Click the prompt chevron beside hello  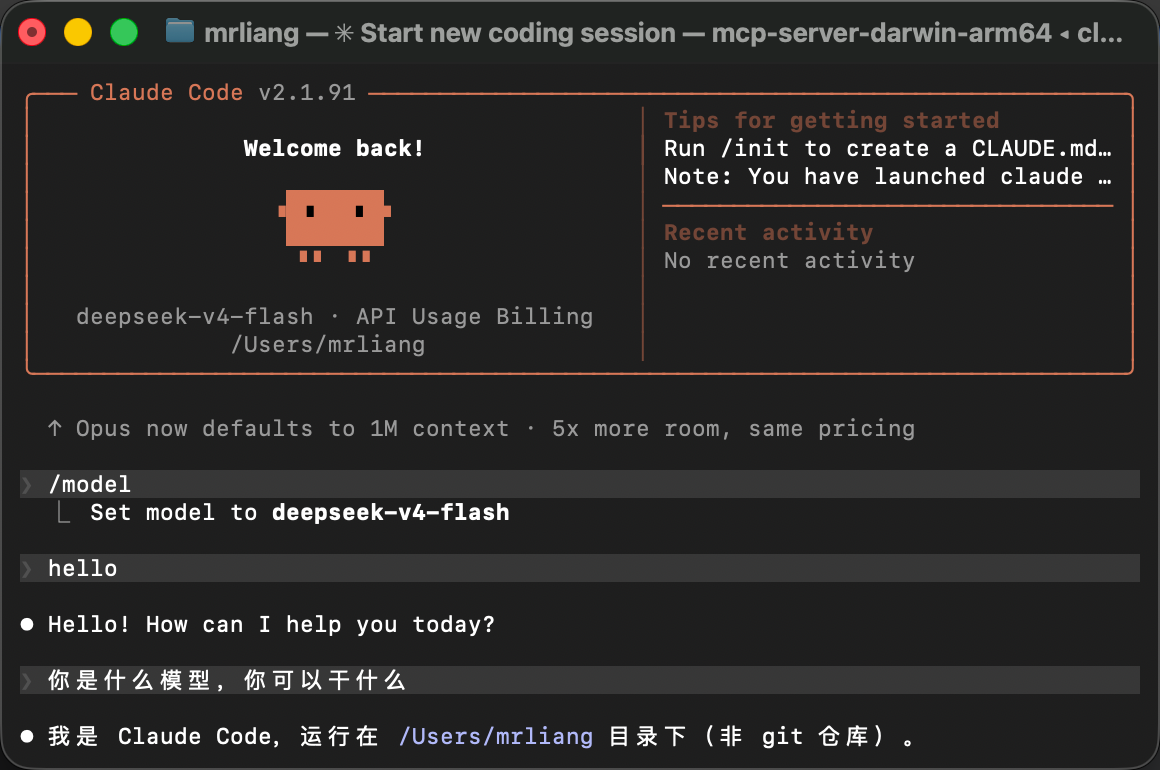pyautogui.click(x=27, y=569)
